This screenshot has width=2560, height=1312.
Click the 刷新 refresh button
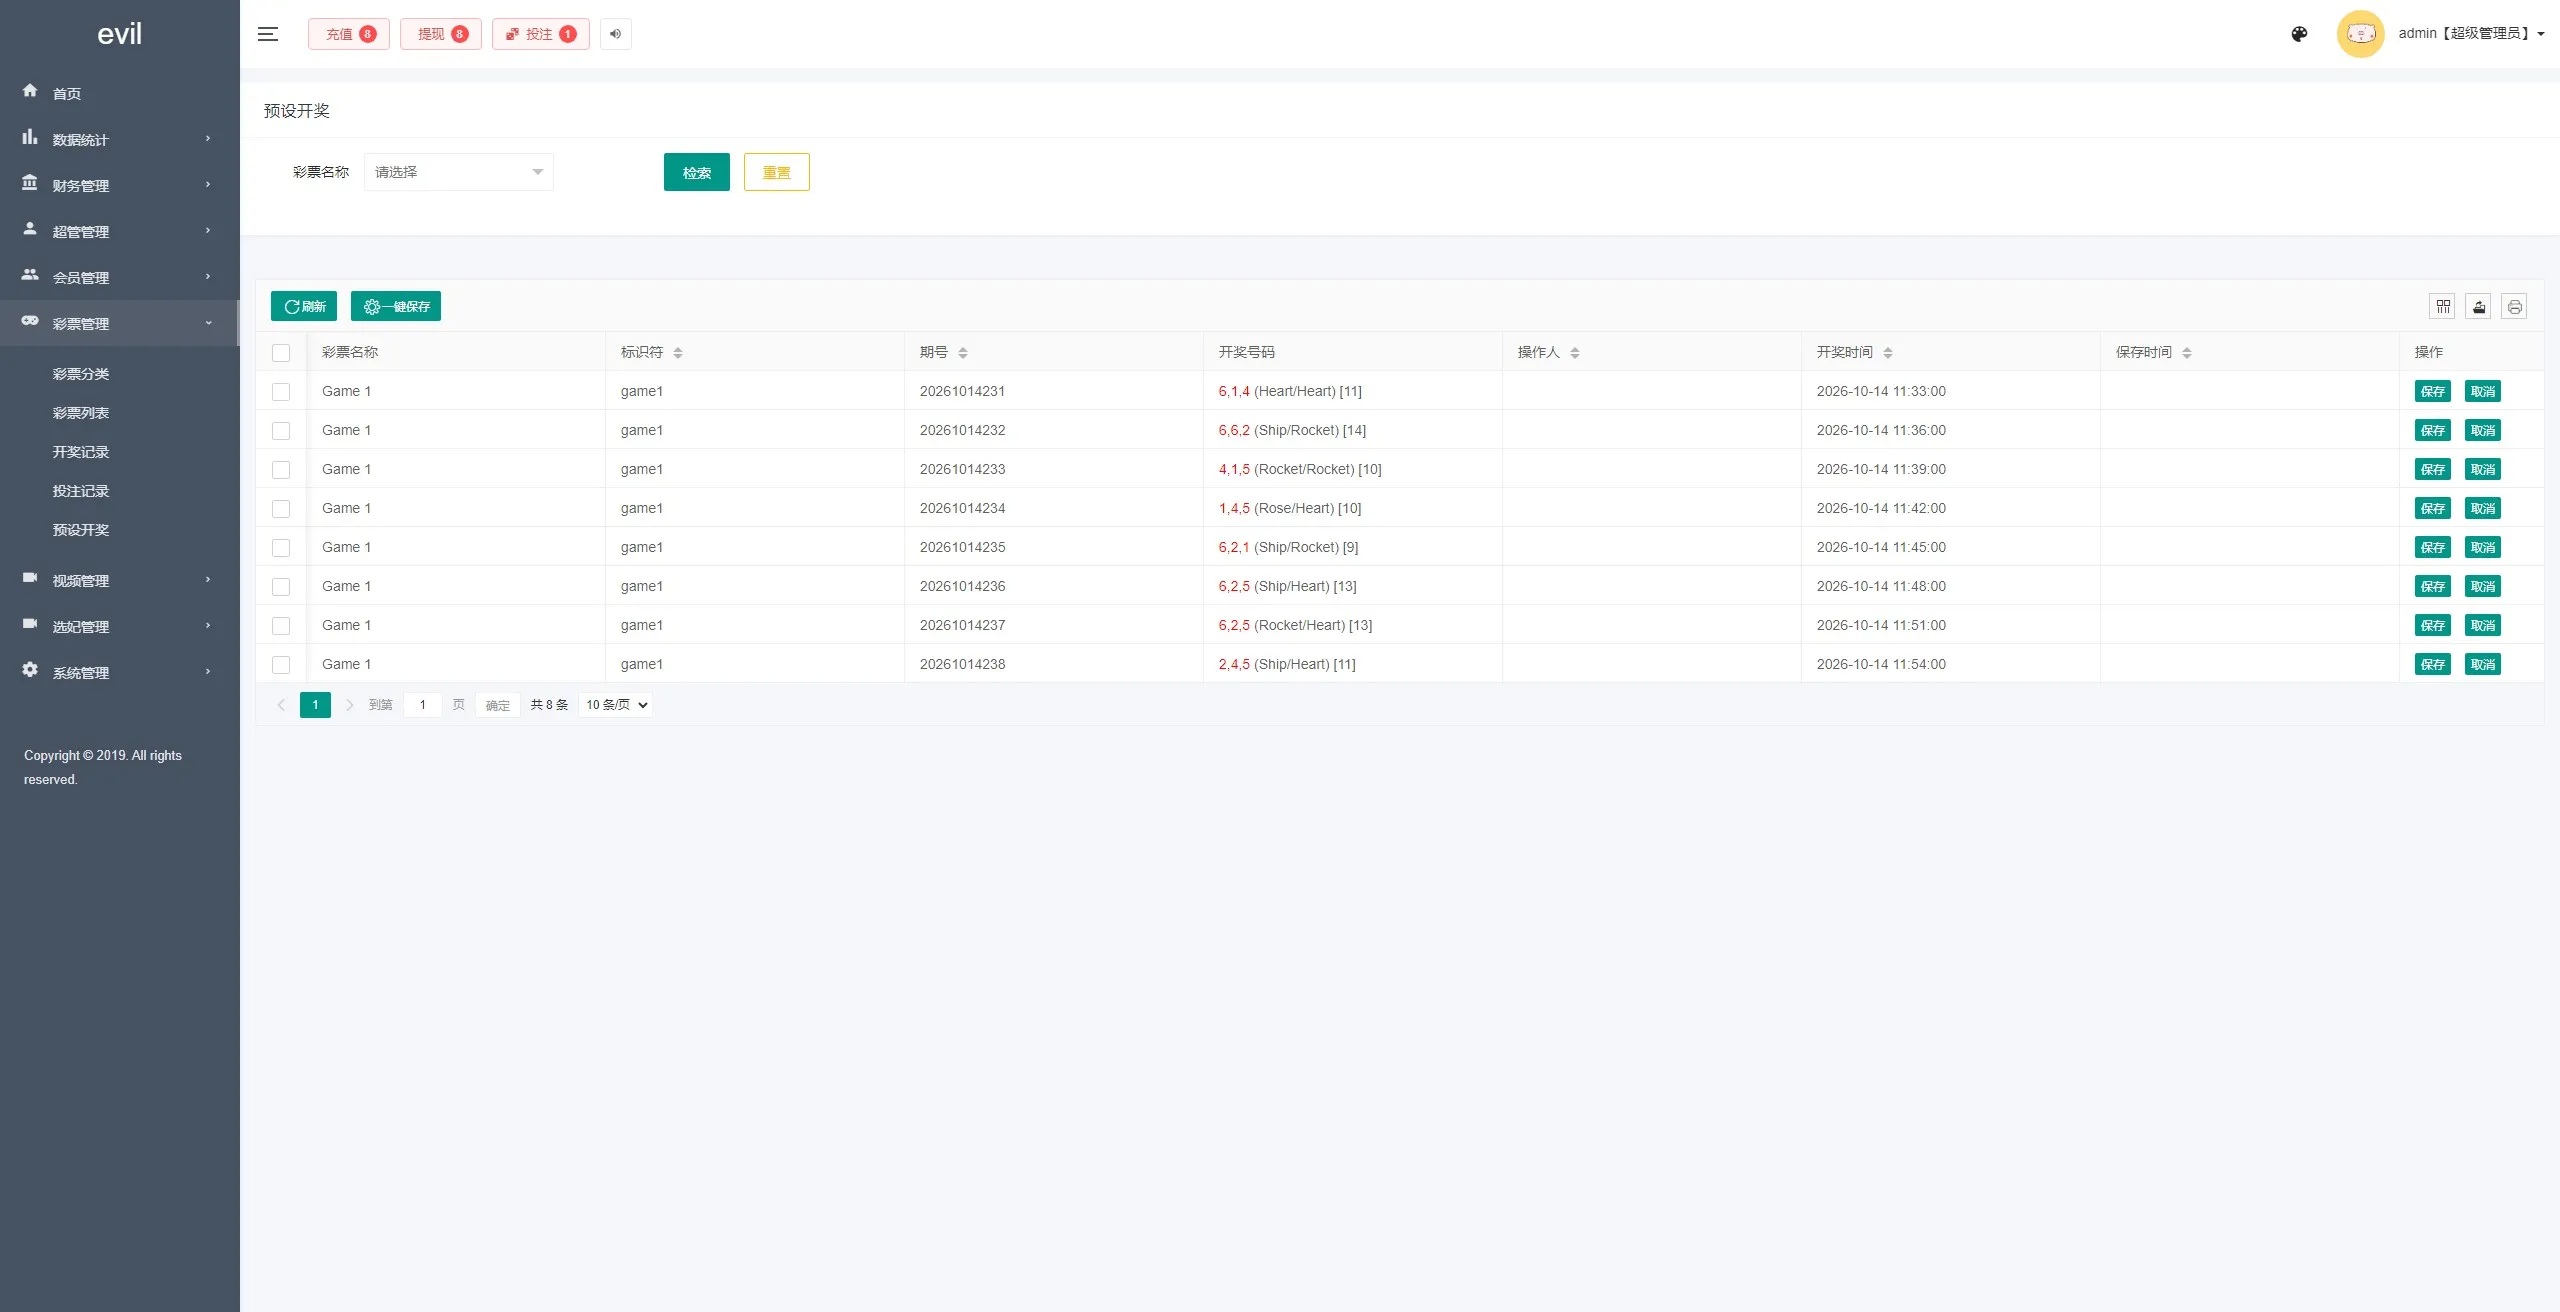coord(304,306)
